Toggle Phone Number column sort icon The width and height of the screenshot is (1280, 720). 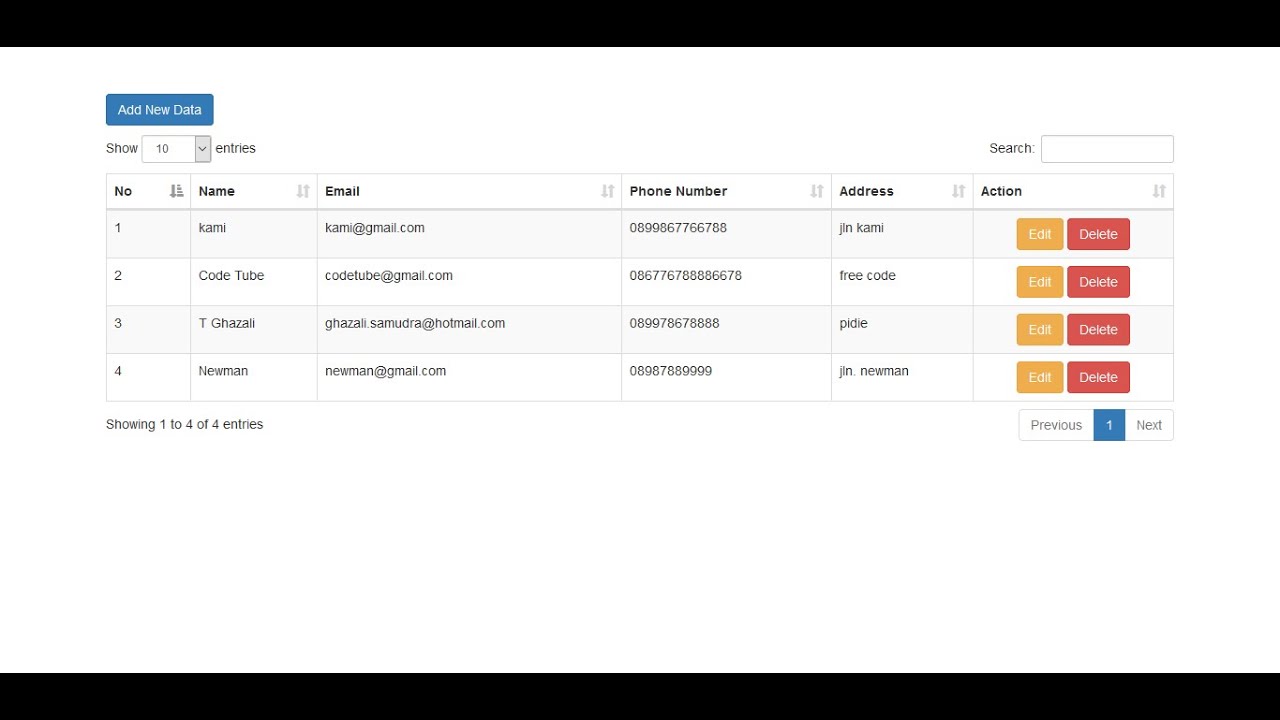click(817, 191)
